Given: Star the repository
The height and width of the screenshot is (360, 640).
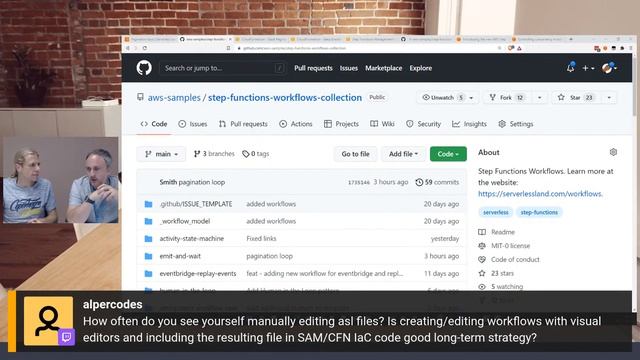Looking at the screenshot, I should tap(576, 98).
